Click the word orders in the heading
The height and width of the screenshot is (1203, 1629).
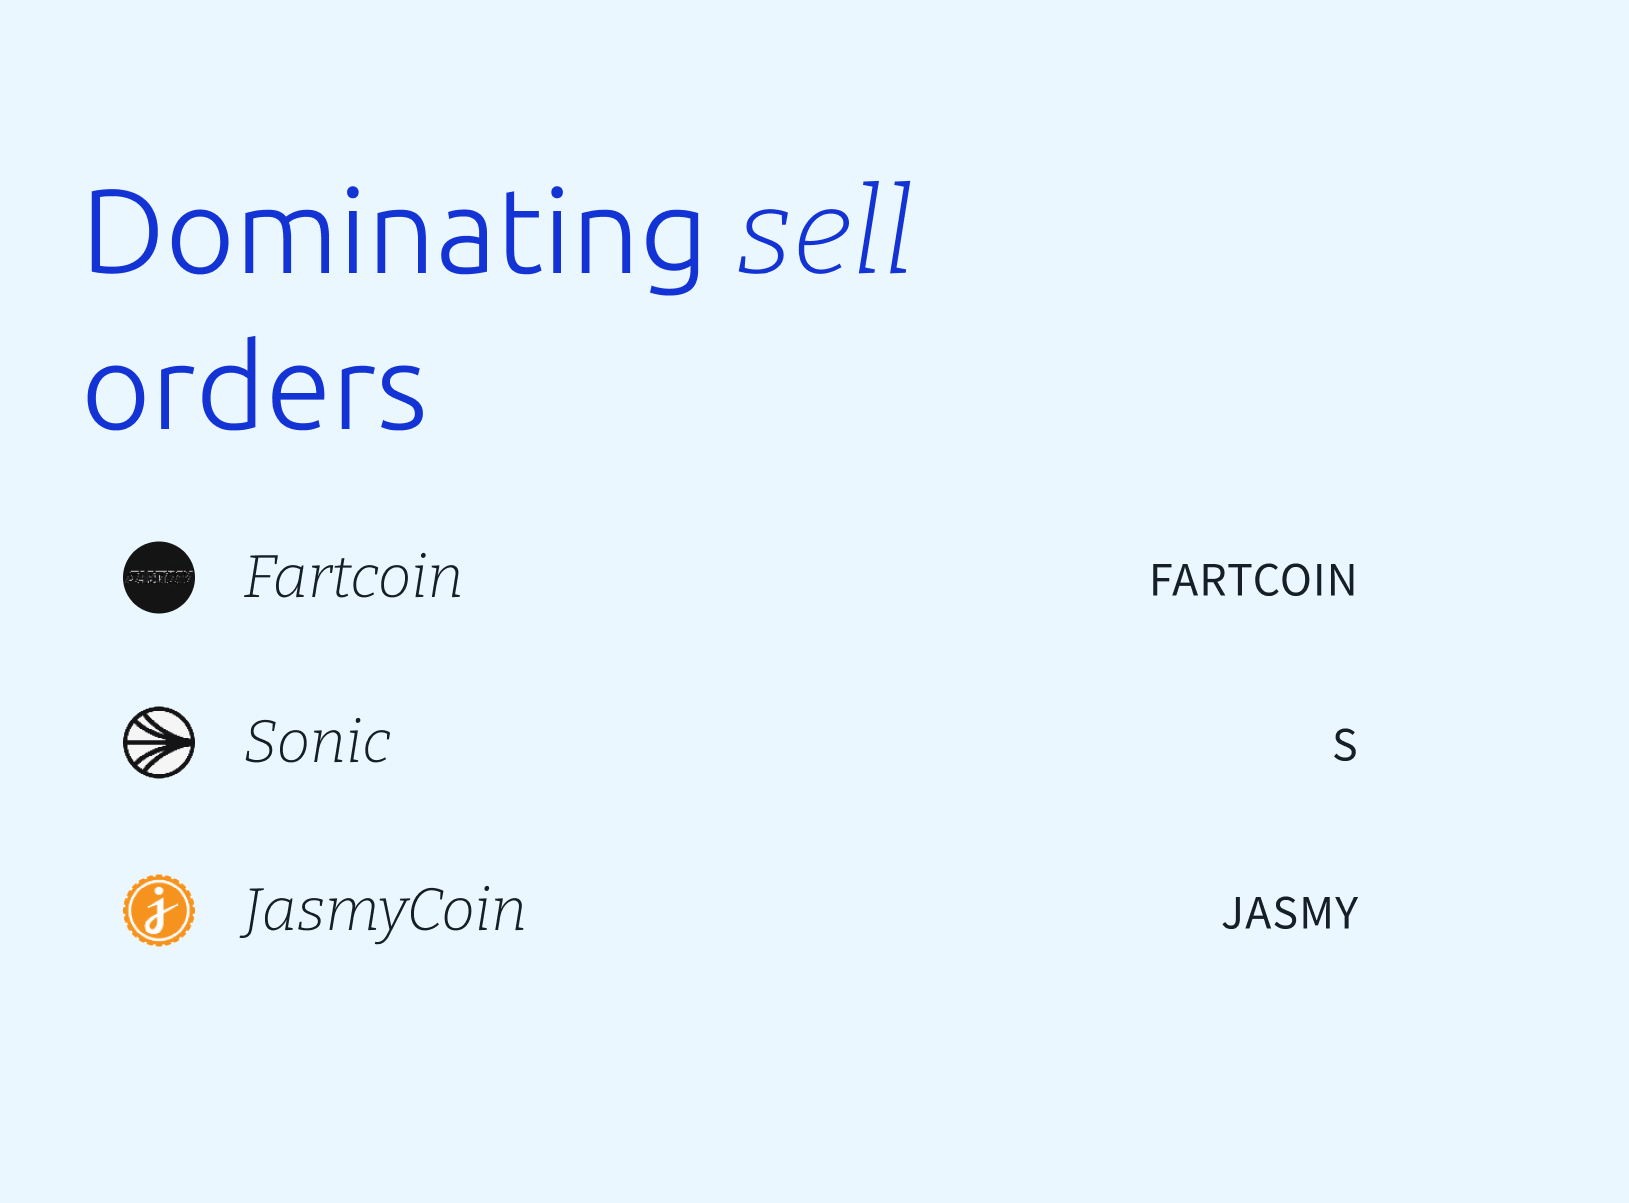[x=256, y=385]
